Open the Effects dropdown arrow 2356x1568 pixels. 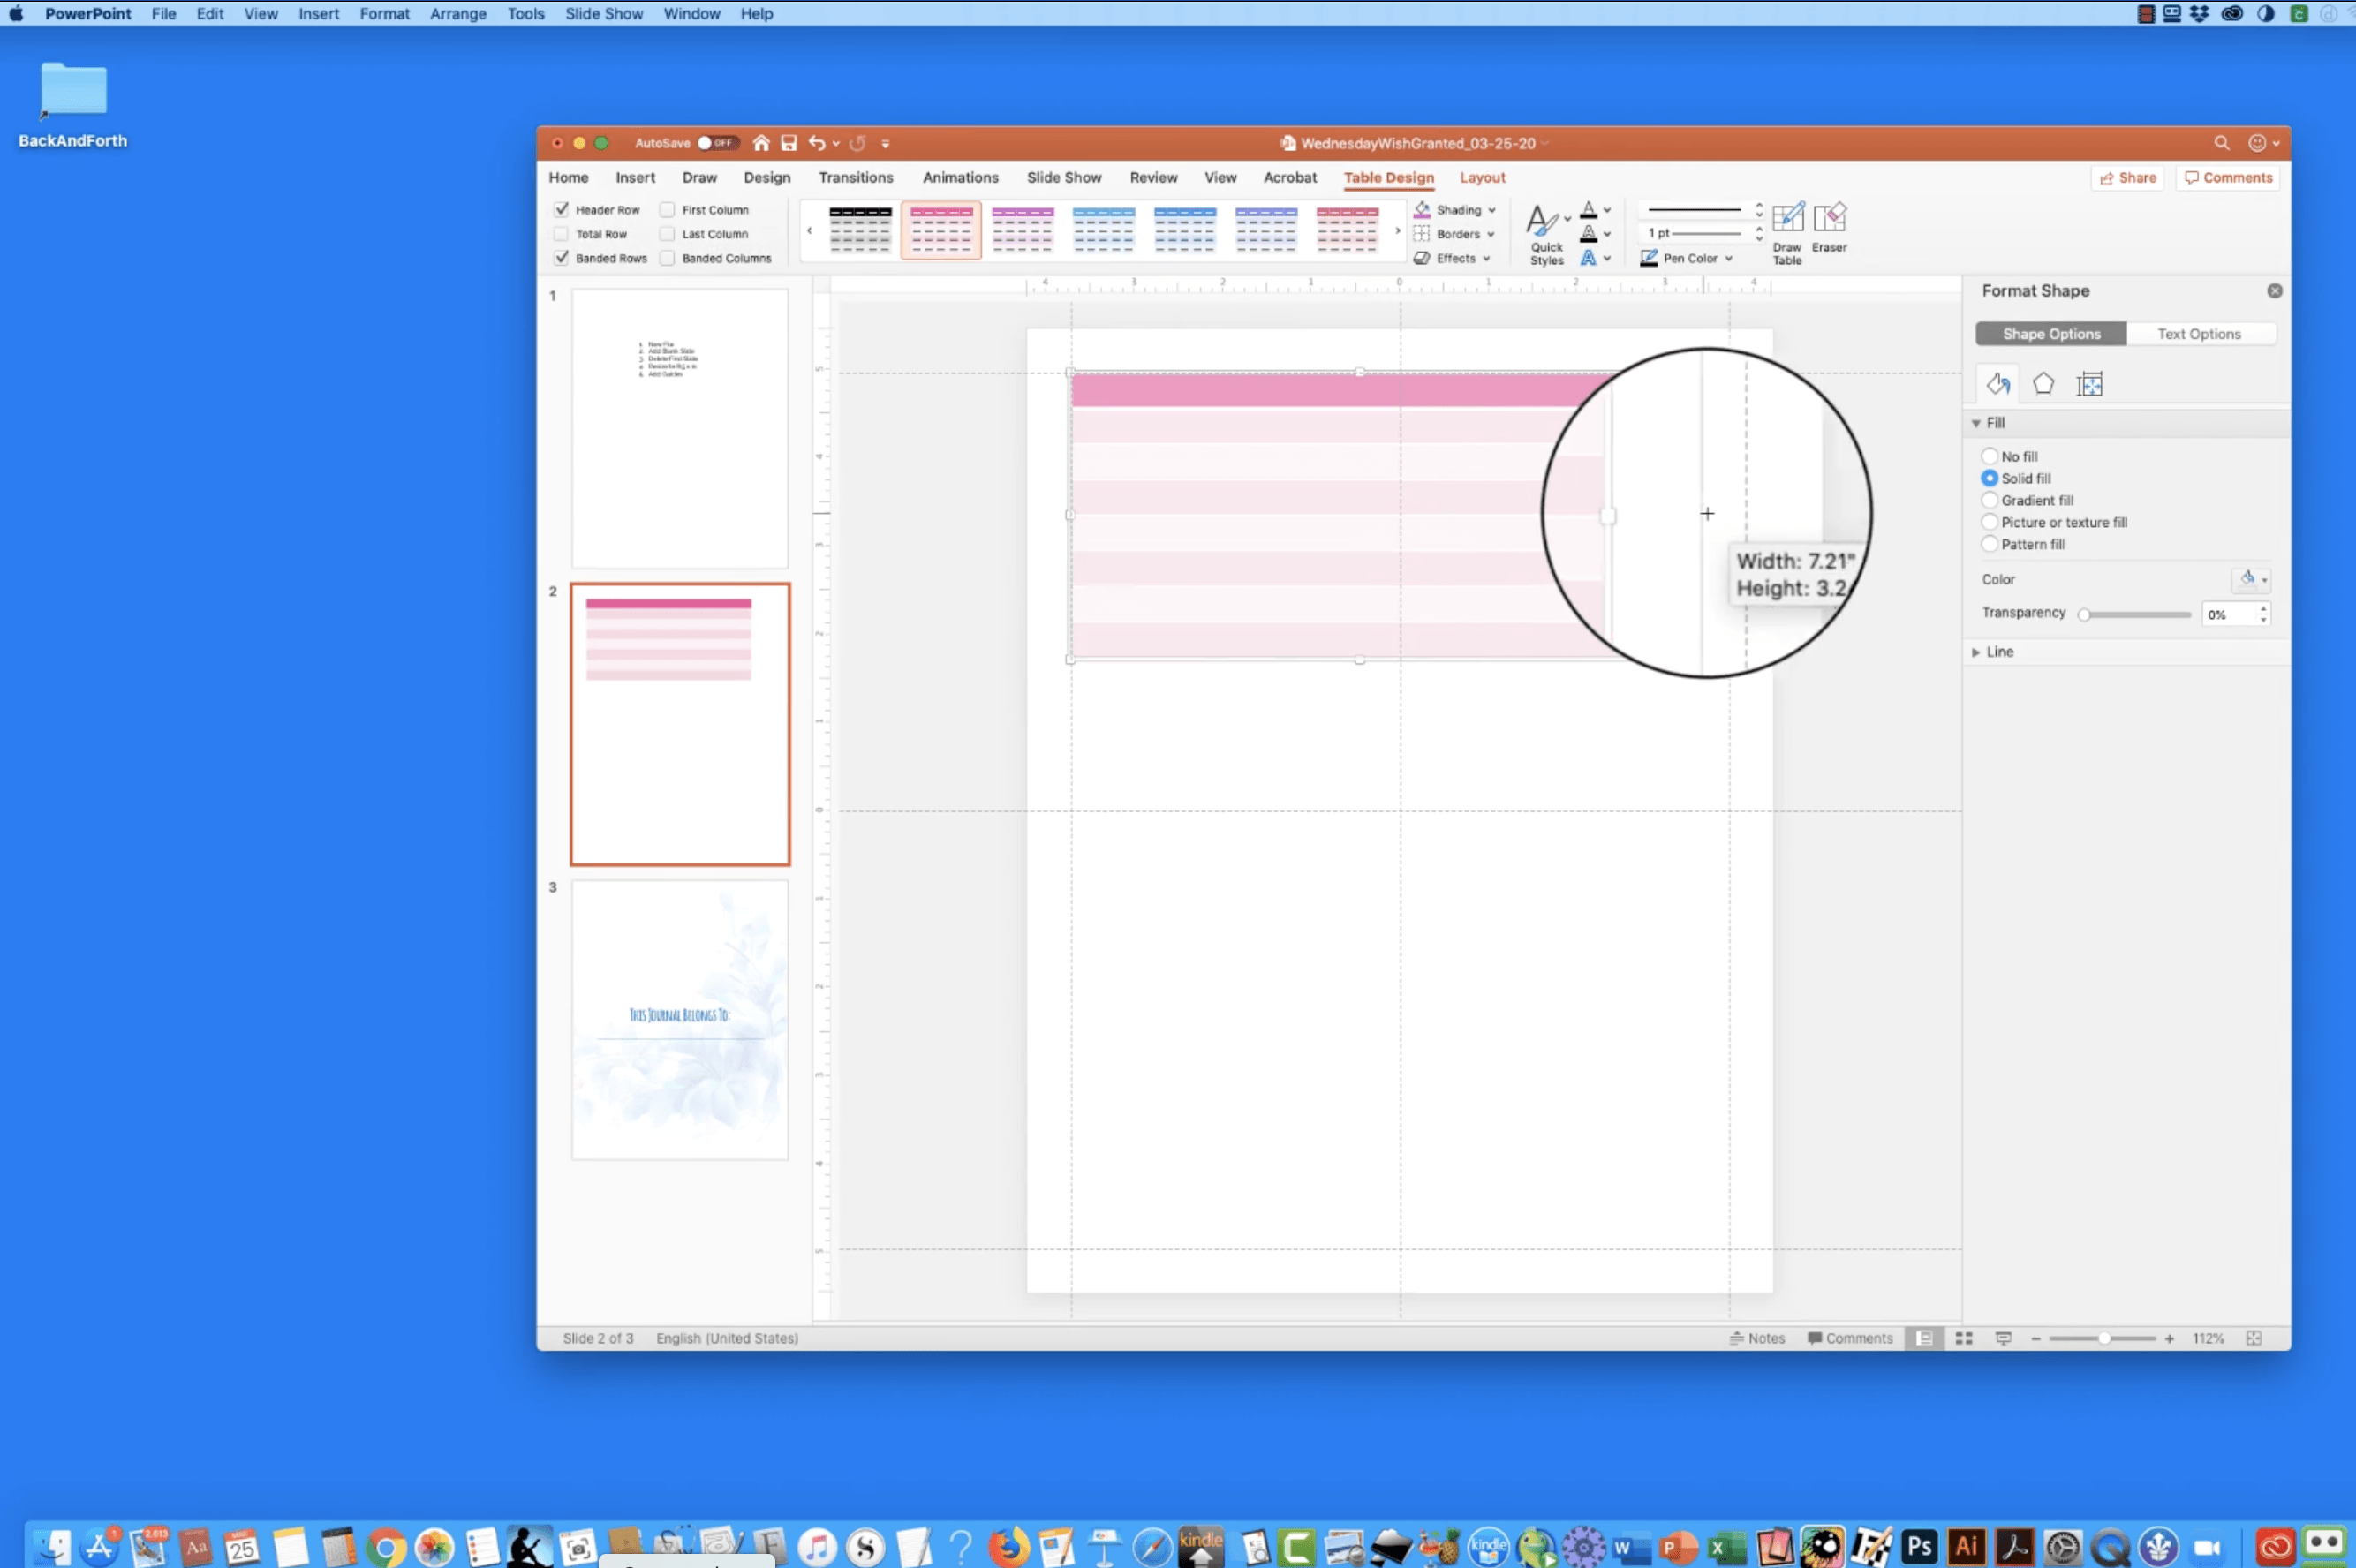tap(1486, 258)
